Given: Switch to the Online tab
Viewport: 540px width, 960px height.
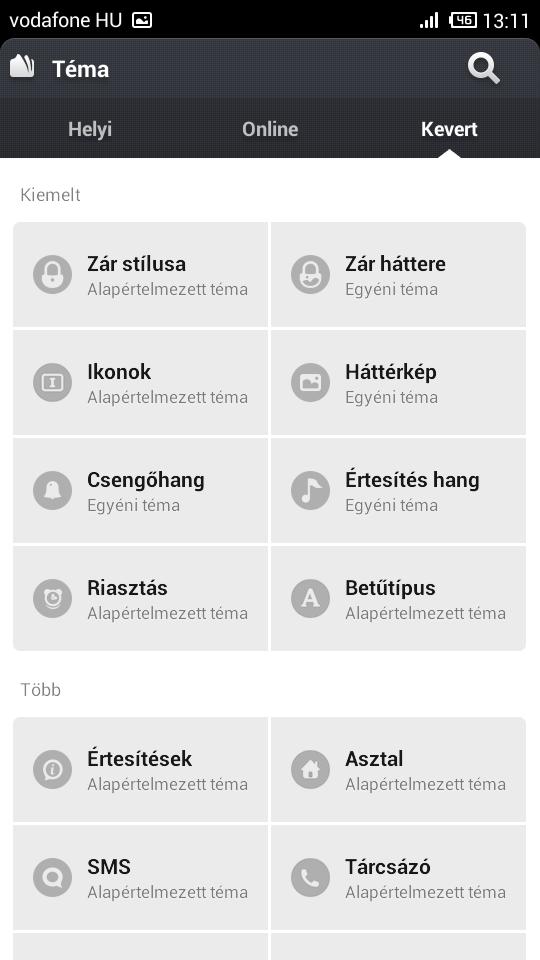Looking at the screenshot, I should tap(270, 129).
